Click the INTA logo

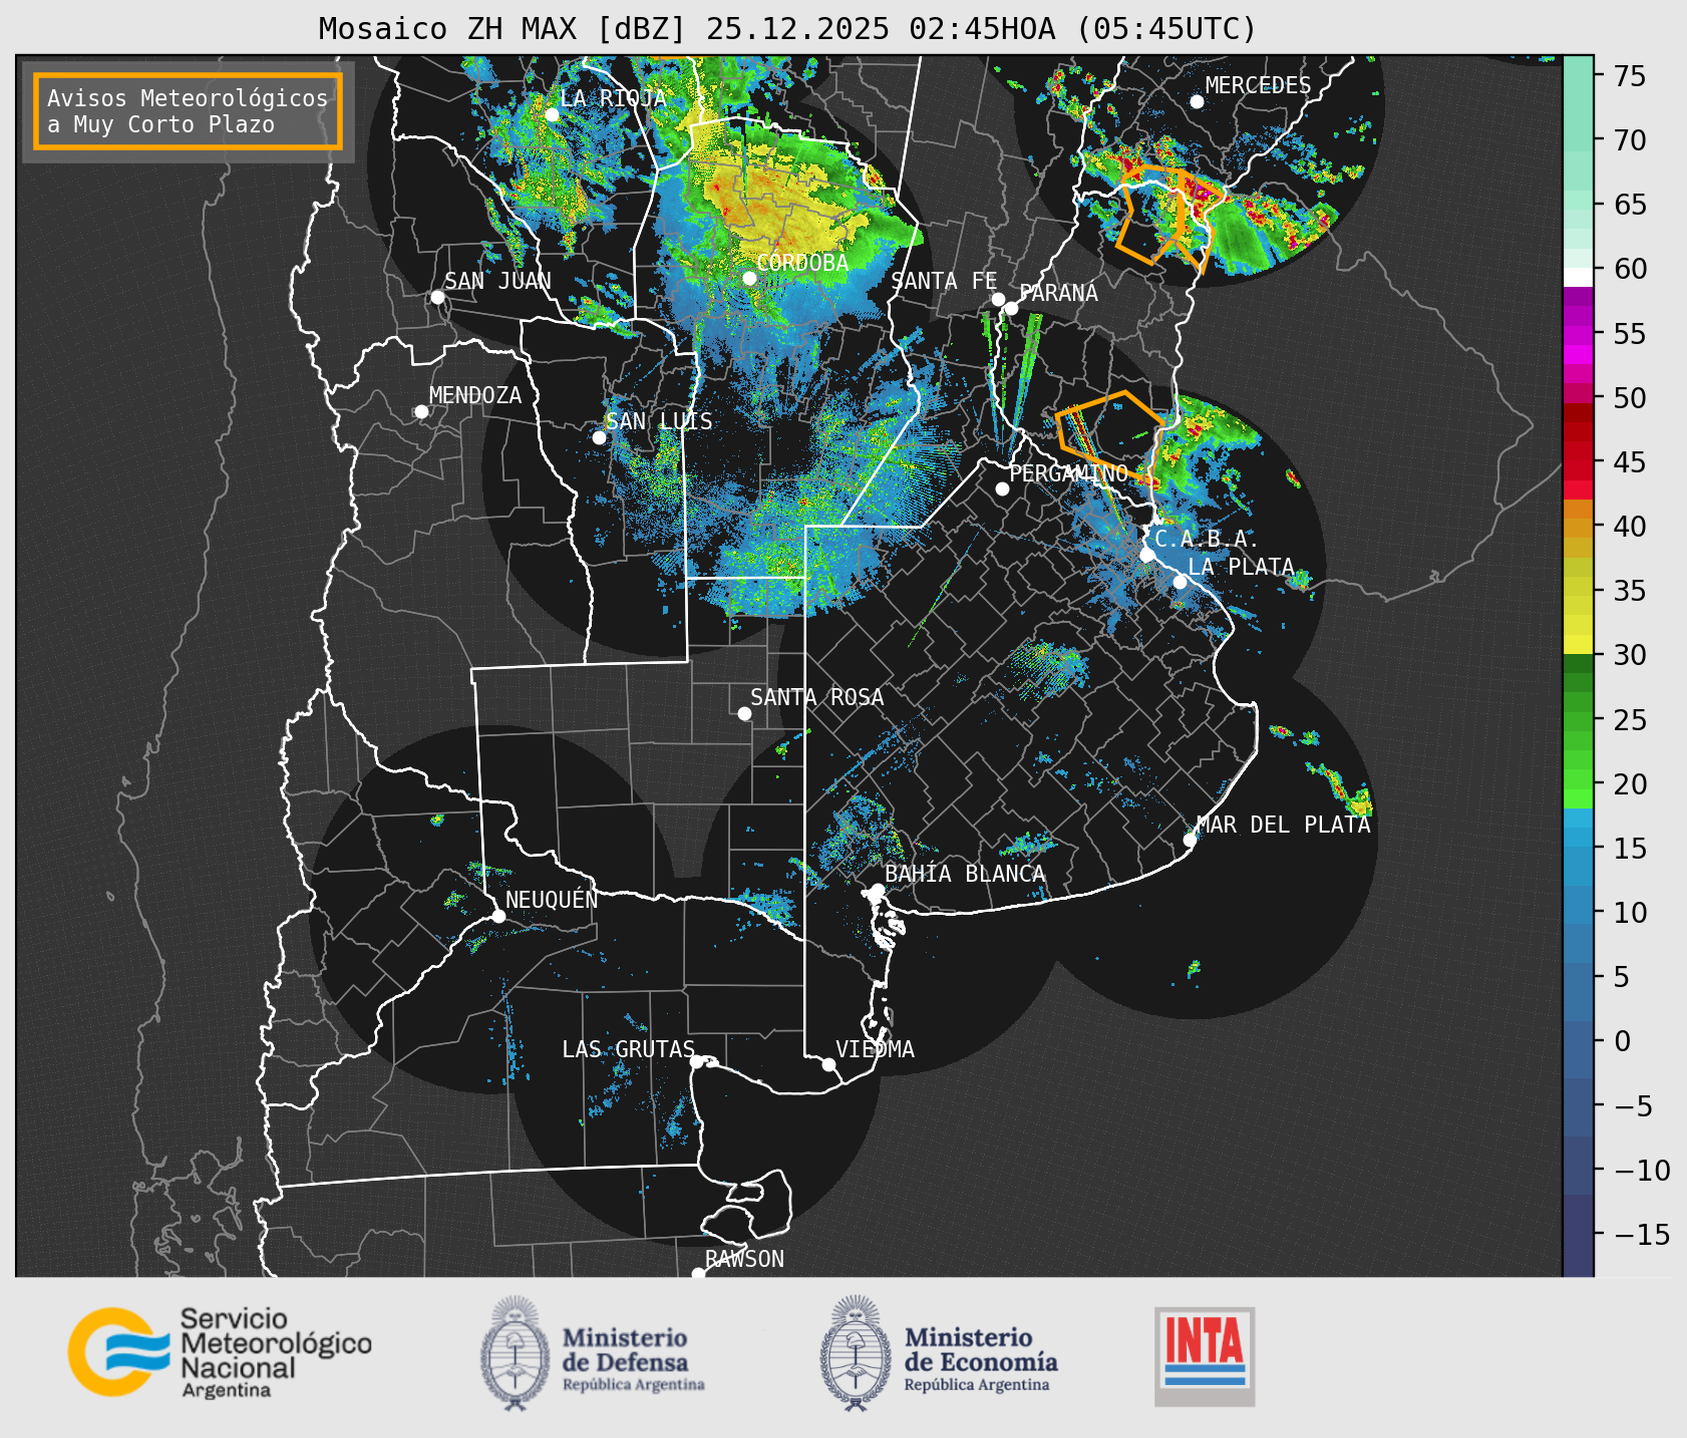[x=1205, y=1356]
